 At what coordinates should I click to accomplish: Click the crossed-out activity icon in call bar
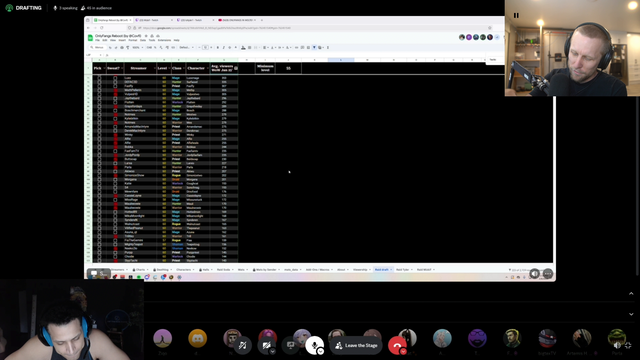tap(242, 346)
